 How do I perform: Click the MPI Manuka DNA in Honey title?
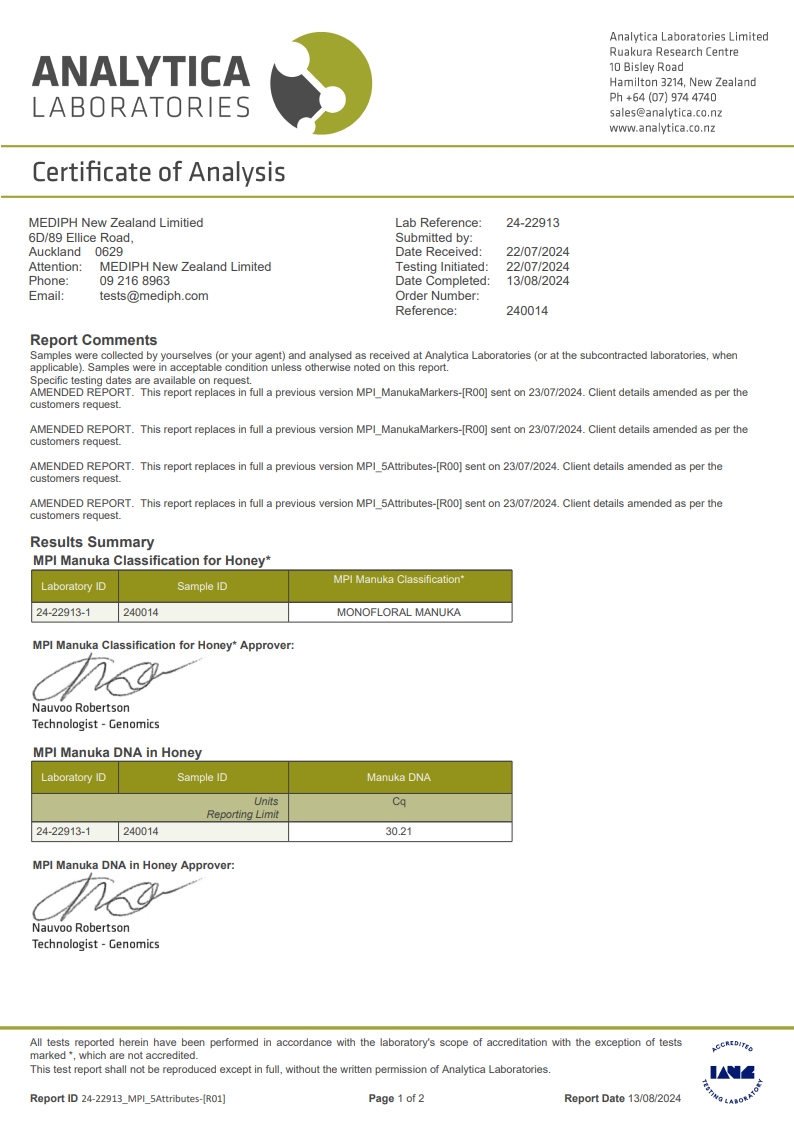[x=117, y=753]
